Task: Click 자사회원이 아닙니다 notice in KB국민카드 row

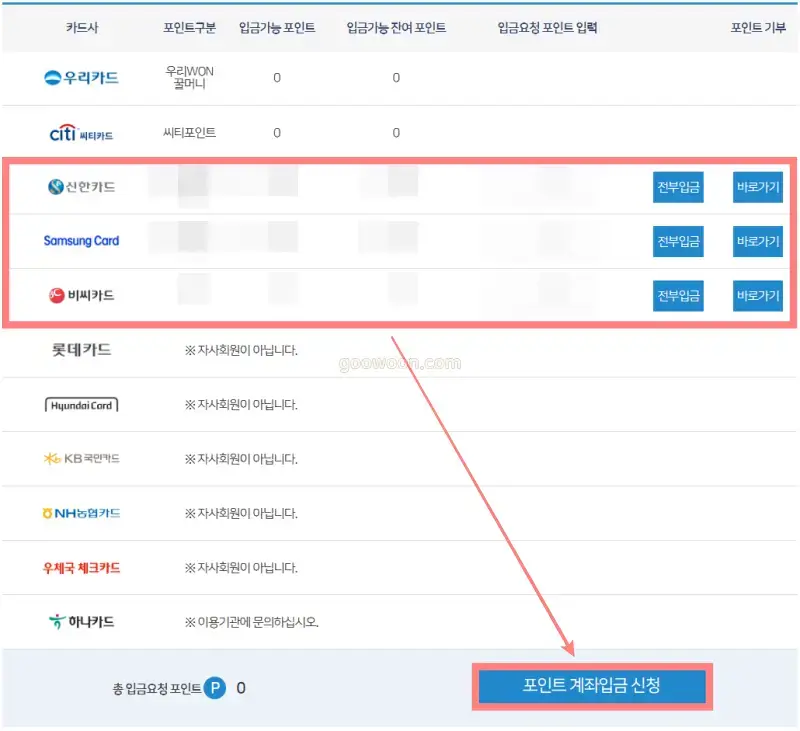Action: [x=241, y=459]
